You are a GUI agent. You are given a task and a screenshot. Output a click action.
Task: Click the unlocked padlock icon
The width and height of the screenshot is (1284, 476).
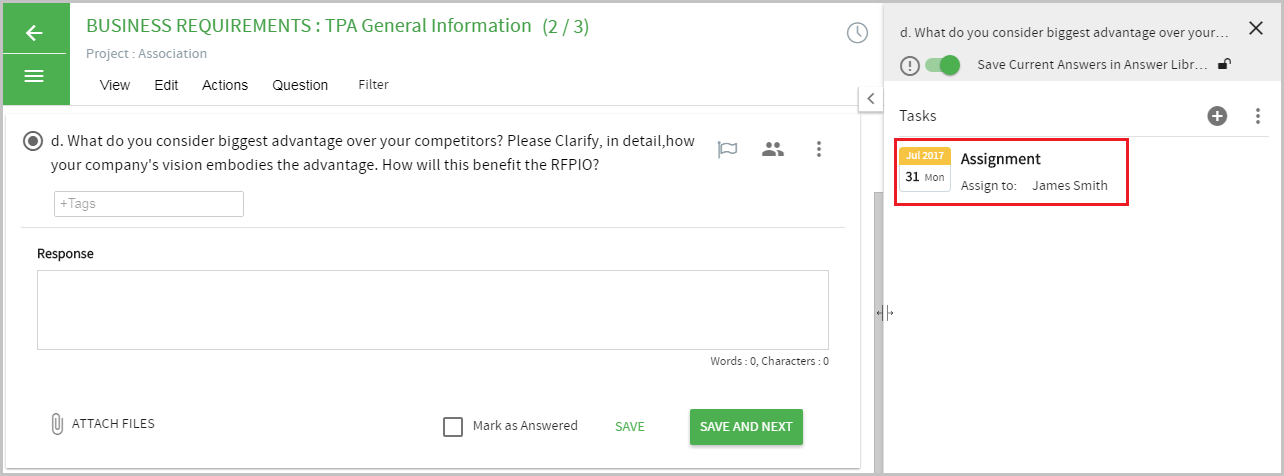click(1224, 65)
